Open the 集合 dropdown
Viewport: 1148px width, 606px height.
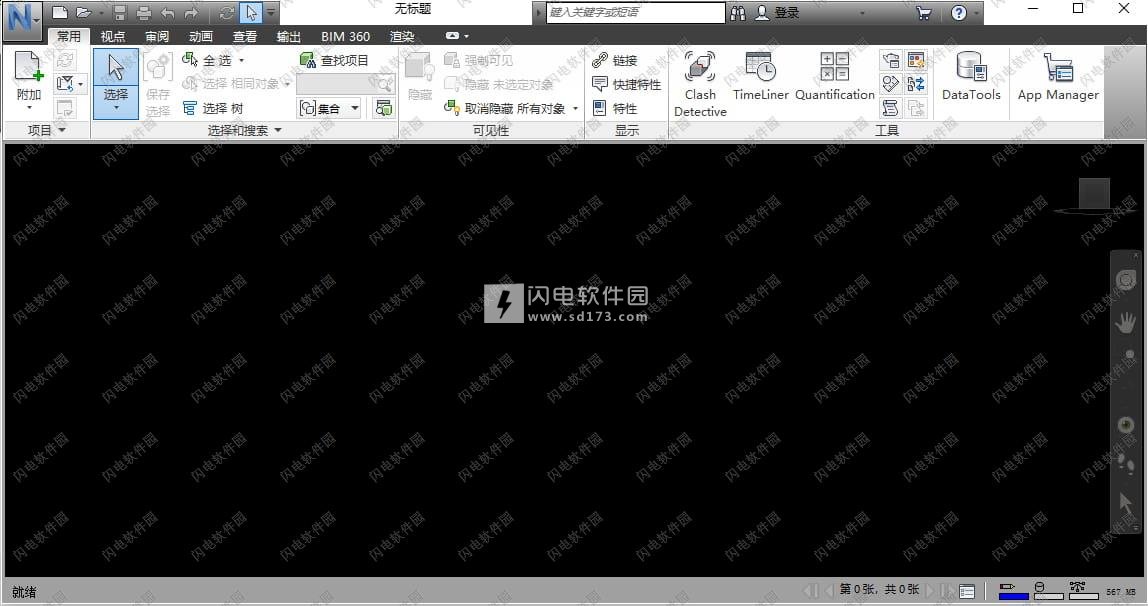[329, 108]
